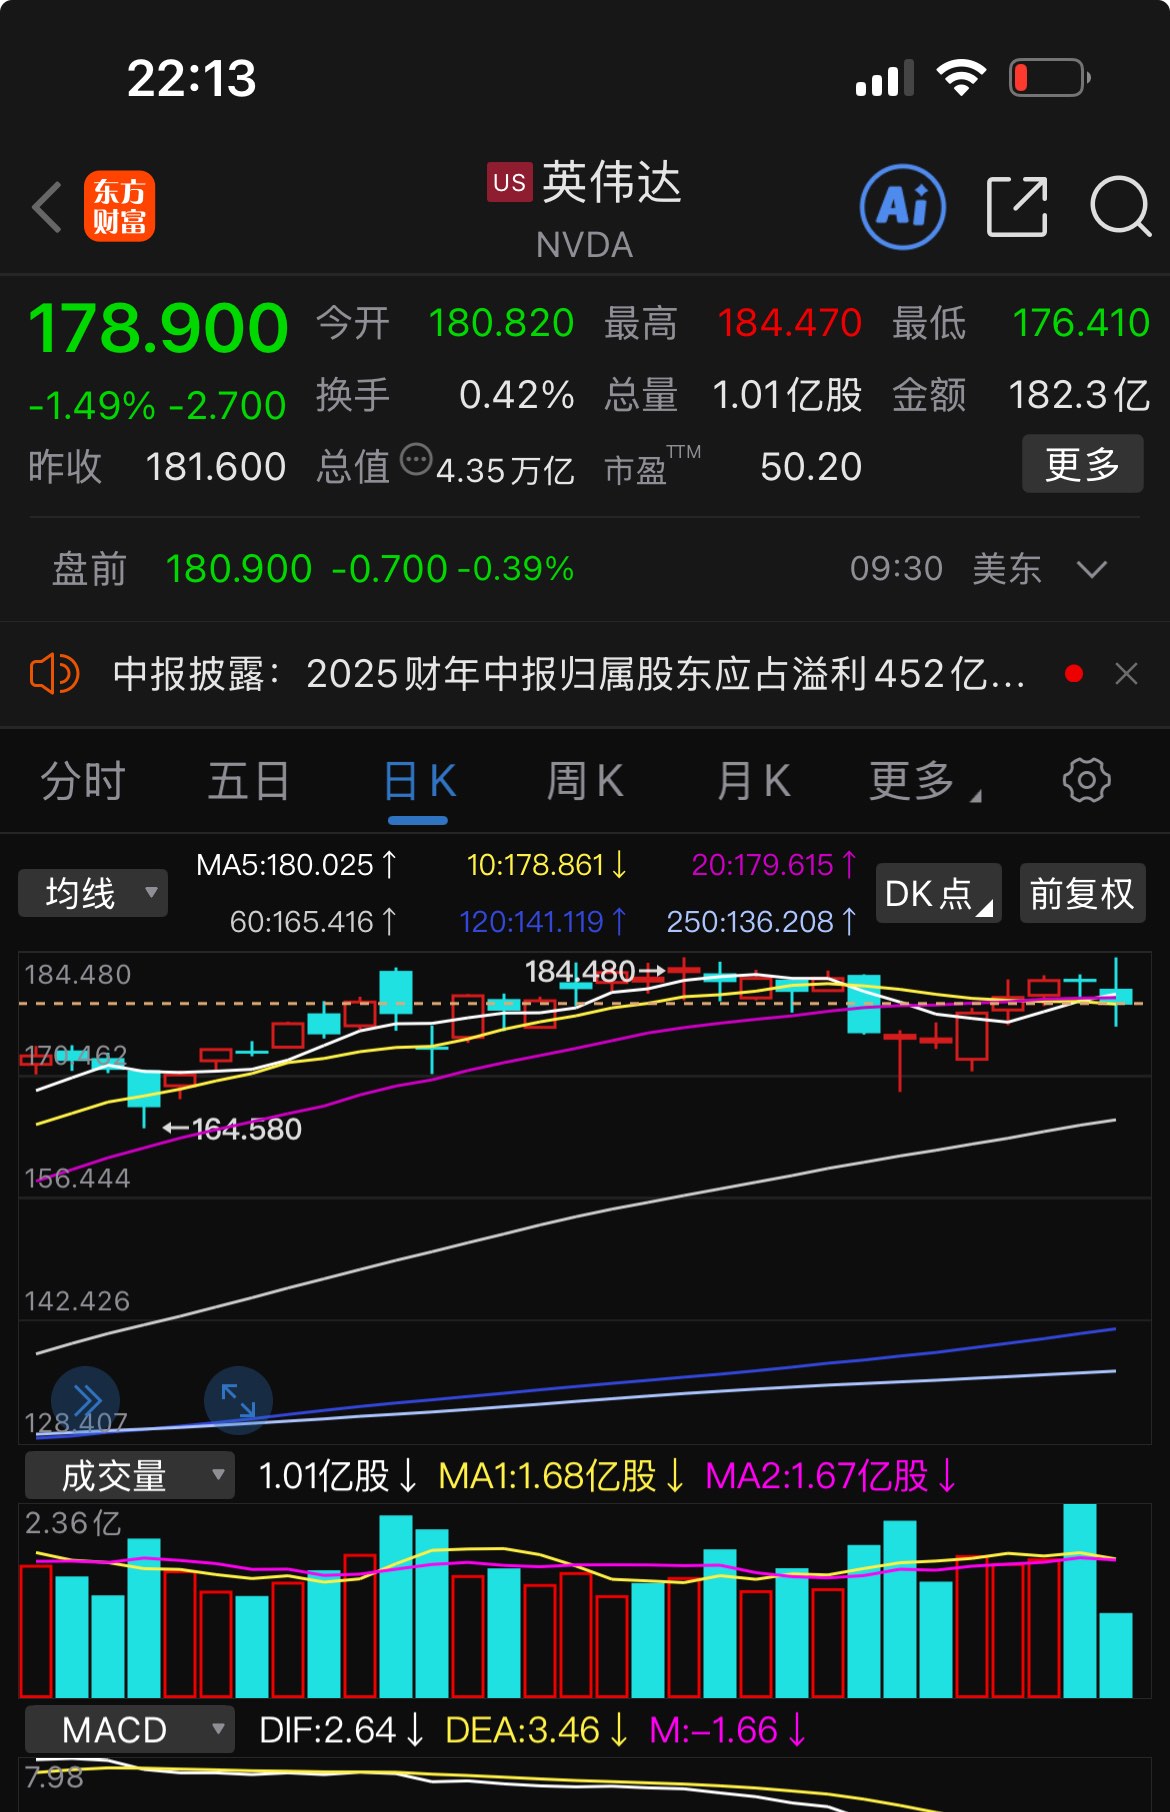The width and height of the screenshot is (1170, 1812).
Task: Tap the 今开 value 180.820
Action: pos(501,323)
